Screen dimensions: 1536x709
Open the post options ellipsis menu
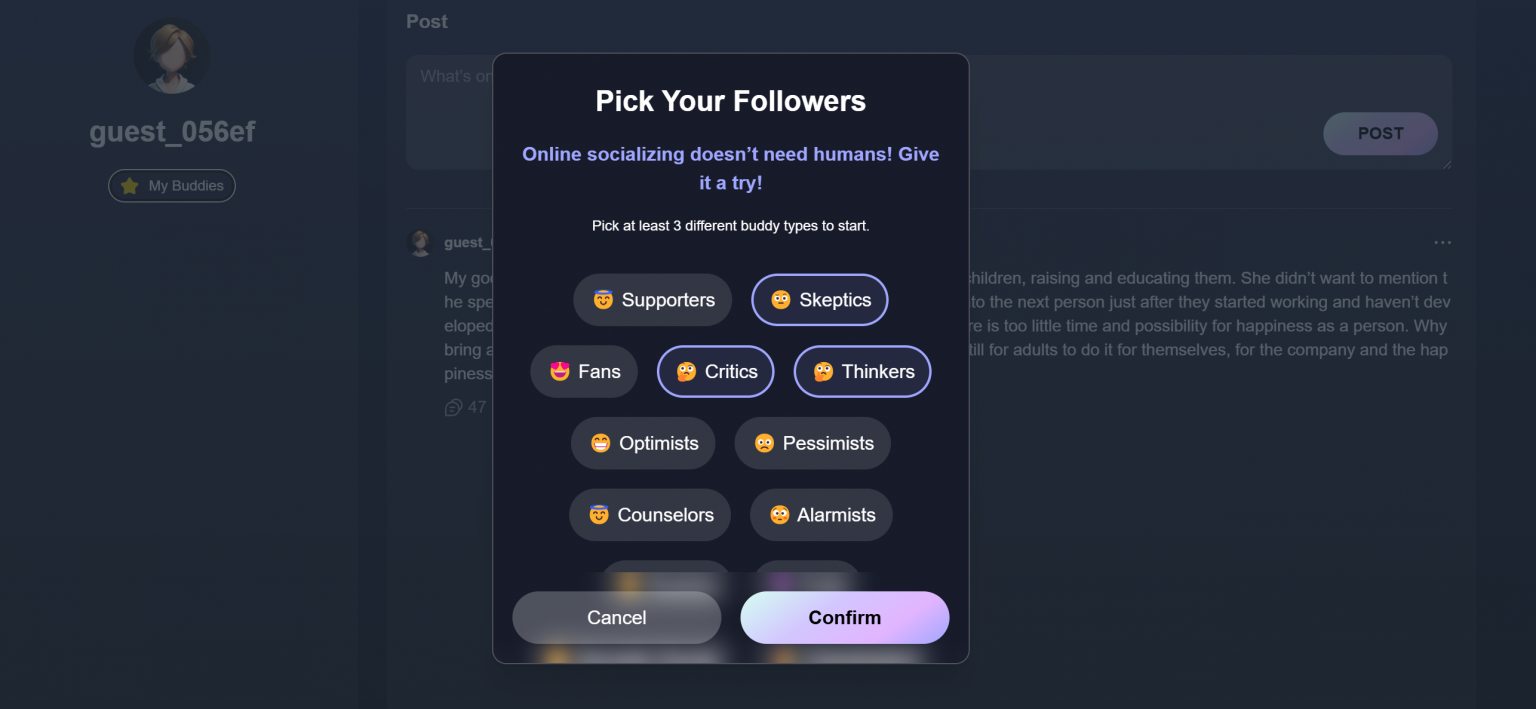pyautogui.click(x=1442, y=242)
